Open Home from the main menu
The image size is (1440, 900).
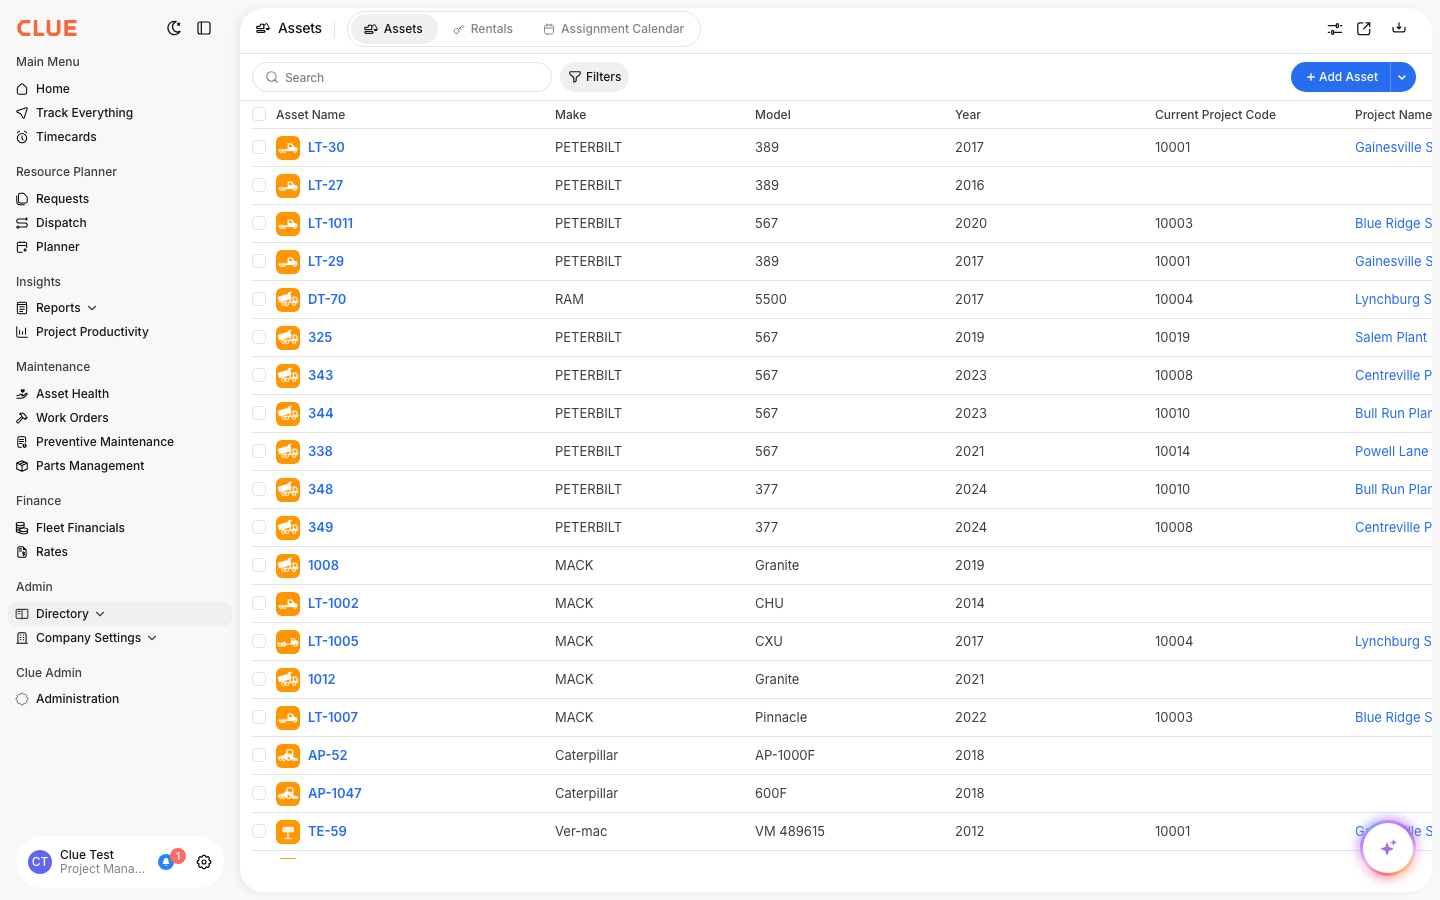pos(53,89)
